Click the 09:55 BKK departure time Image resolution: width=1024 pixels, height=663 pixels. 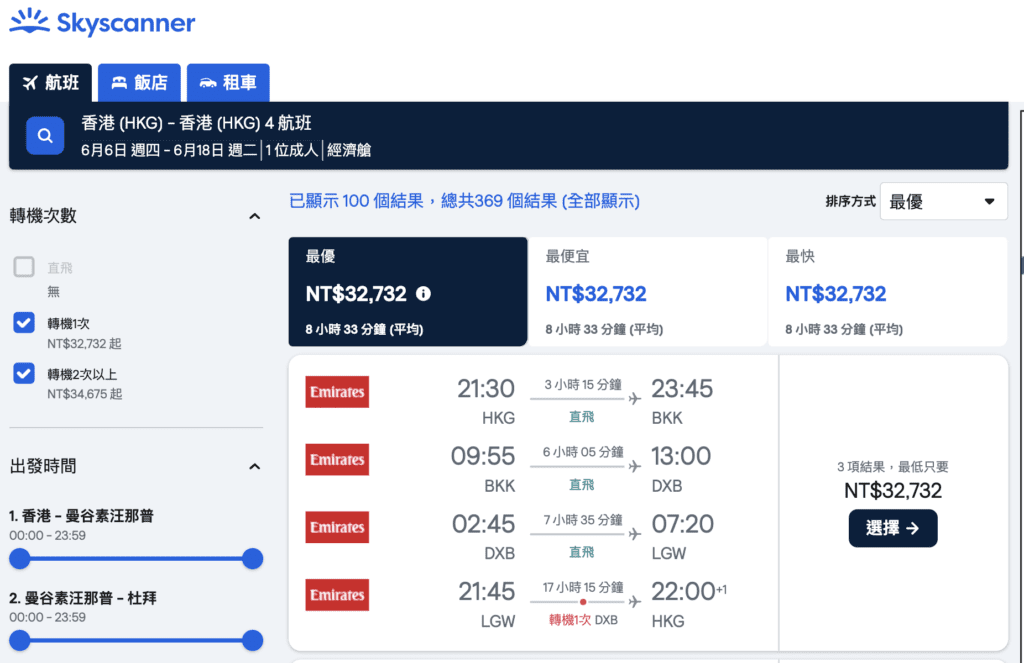click(x=483, y=456)
